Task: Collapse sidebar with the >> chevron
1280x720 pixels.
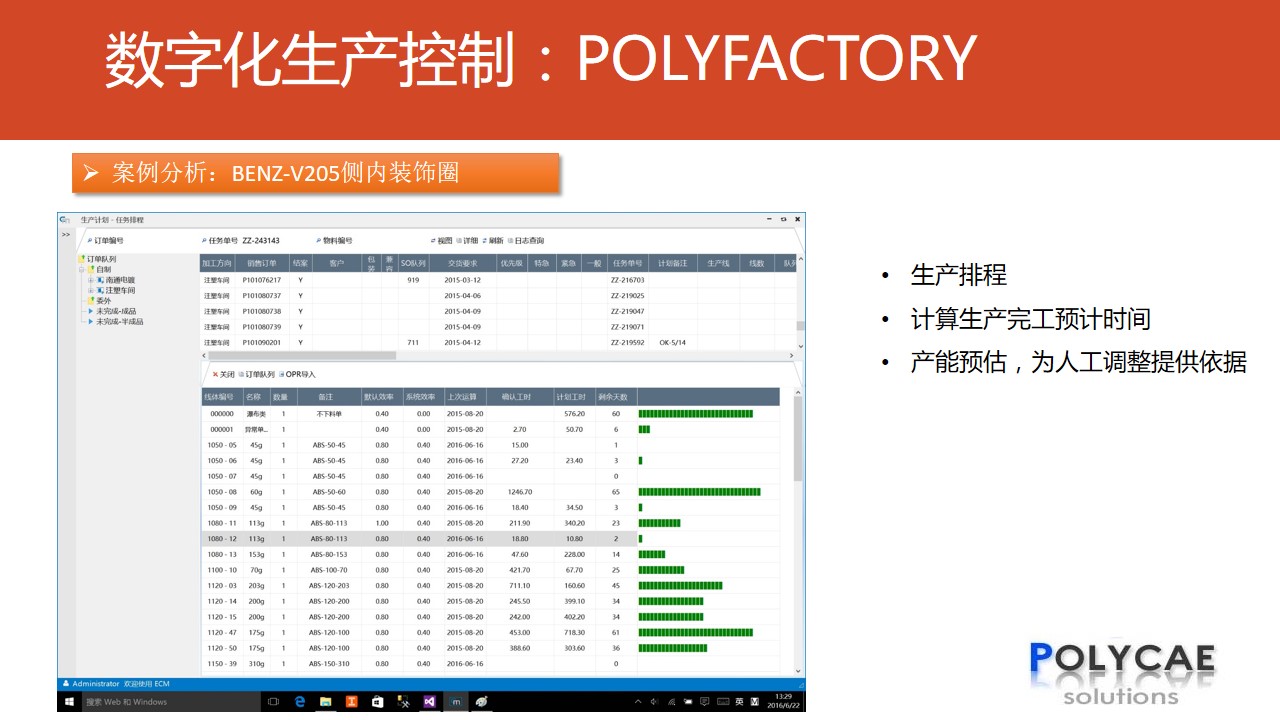Action: pos(65,235)
